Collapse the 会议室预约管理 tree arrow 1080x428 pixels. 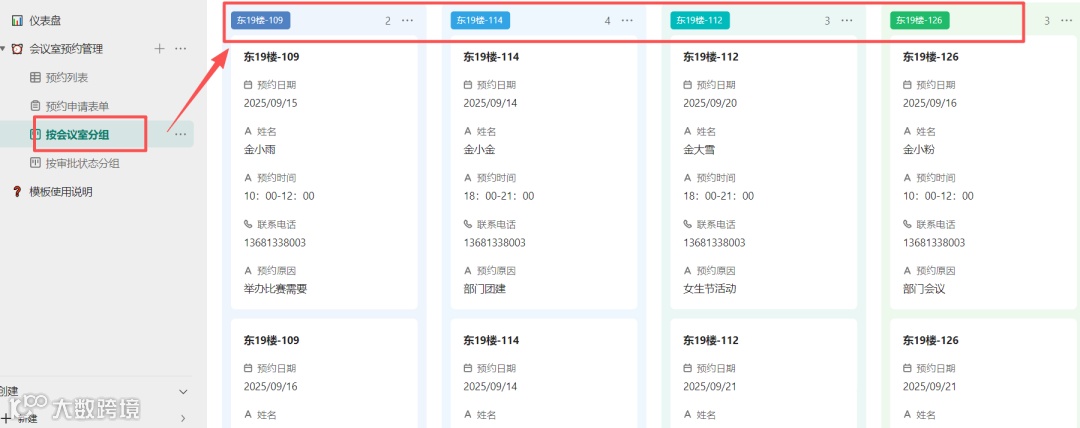3,49
